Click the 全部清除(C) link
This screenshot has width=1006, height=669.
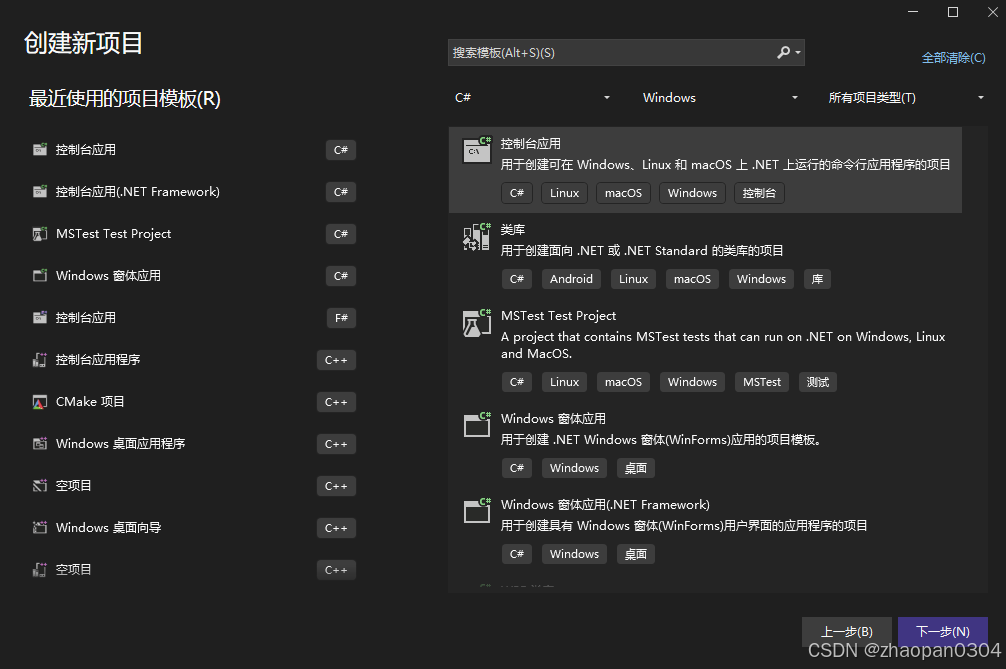coord(953,58)
